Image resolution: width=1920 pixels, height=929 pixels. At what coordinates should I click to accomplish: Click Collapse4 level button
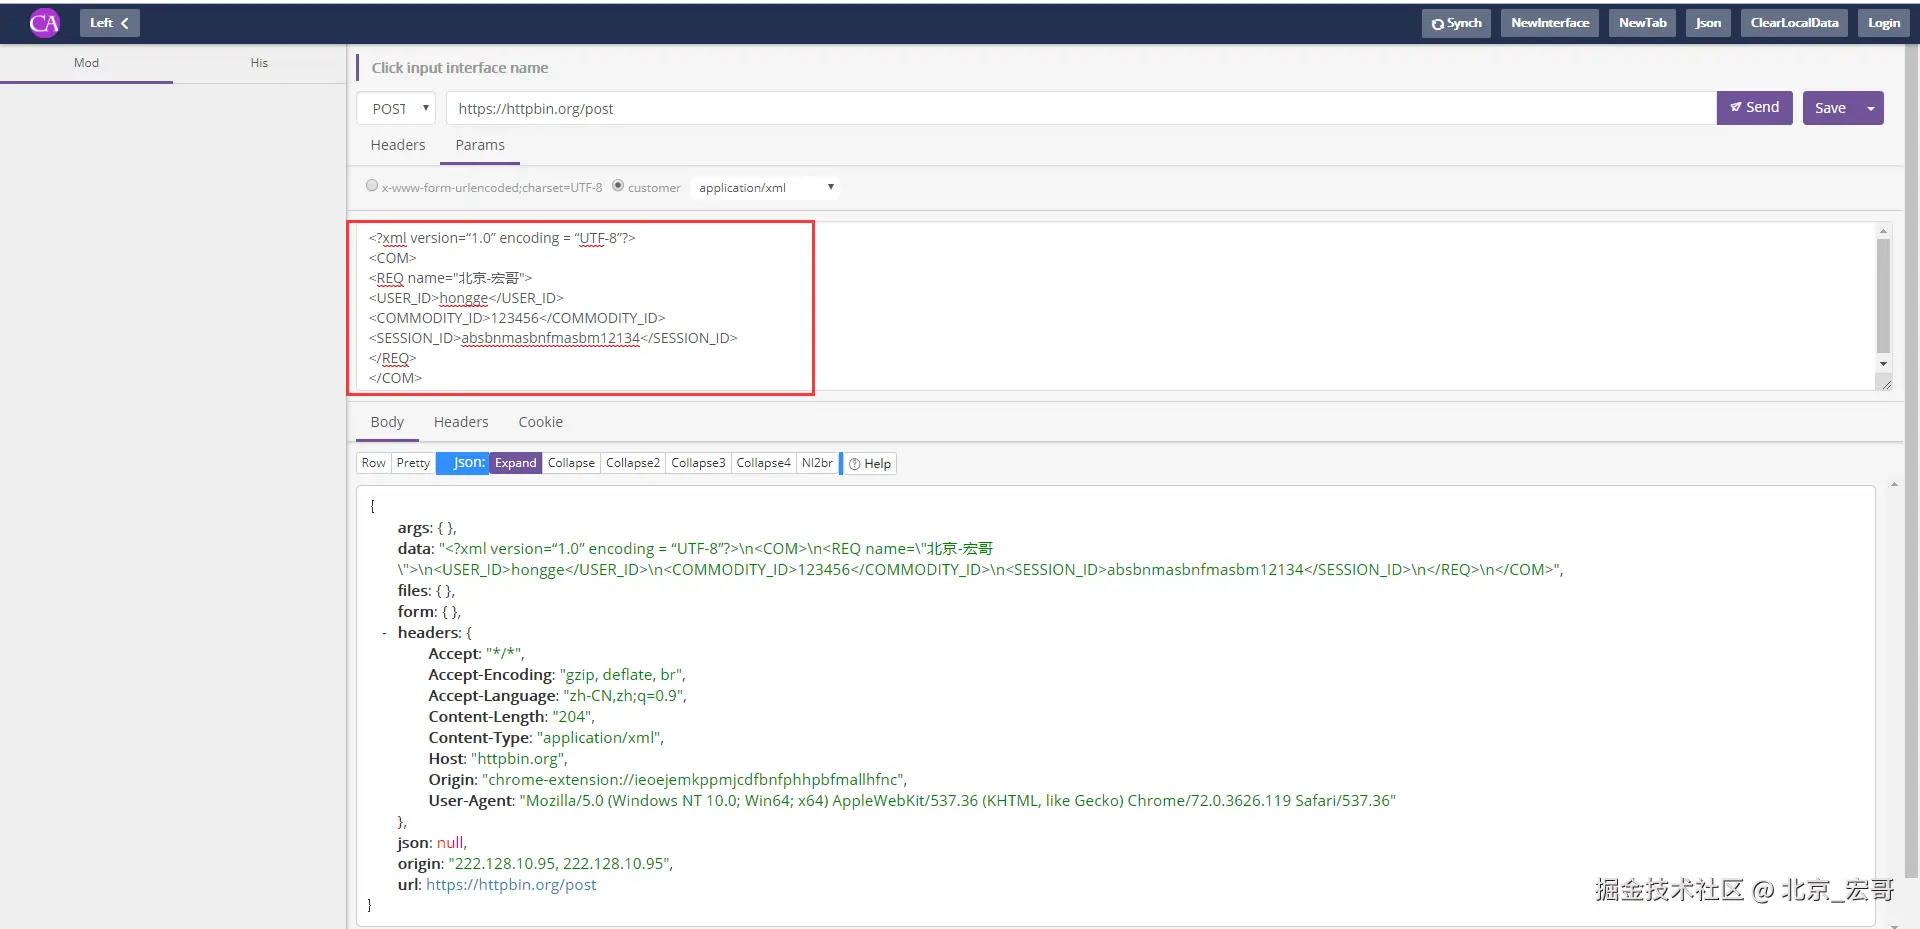tap(763, 463)
